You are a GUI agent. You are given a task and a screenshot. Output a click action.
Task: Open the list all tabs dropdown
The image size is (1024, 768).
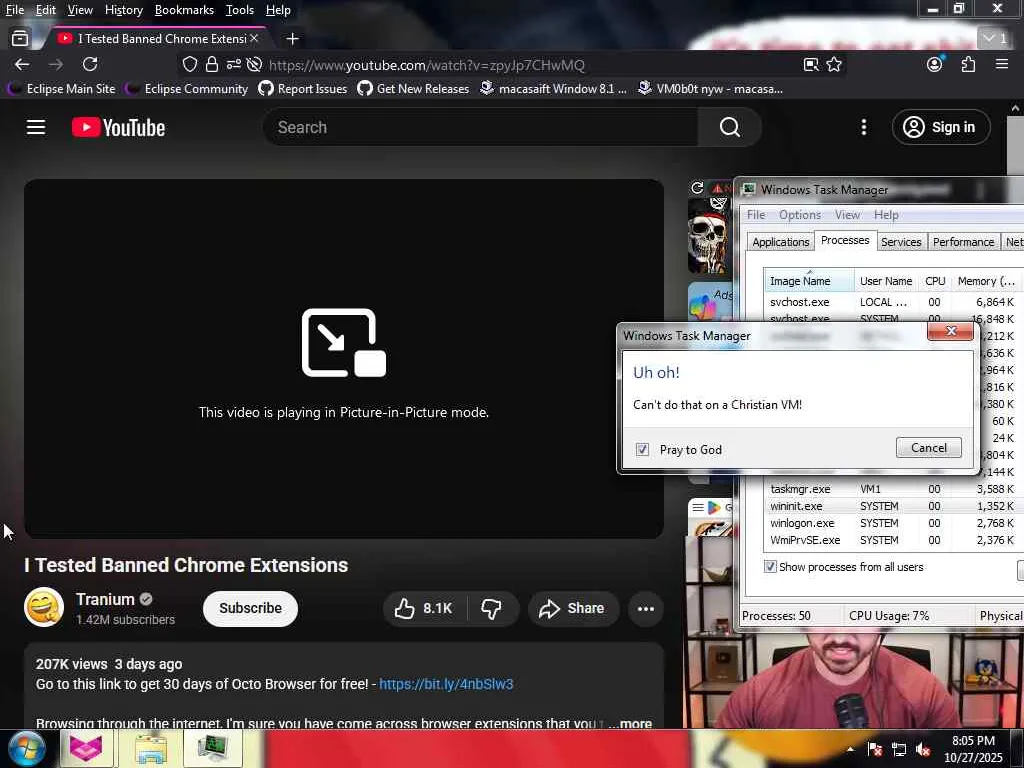996,39
